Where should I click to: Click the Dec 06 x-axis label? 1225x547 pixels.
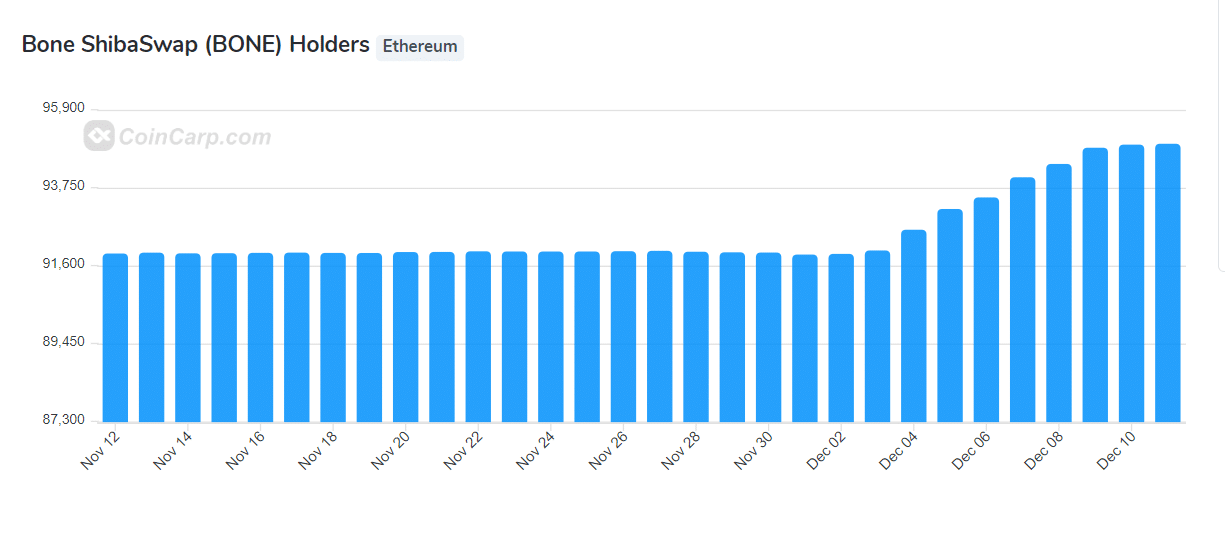point(970,450)
